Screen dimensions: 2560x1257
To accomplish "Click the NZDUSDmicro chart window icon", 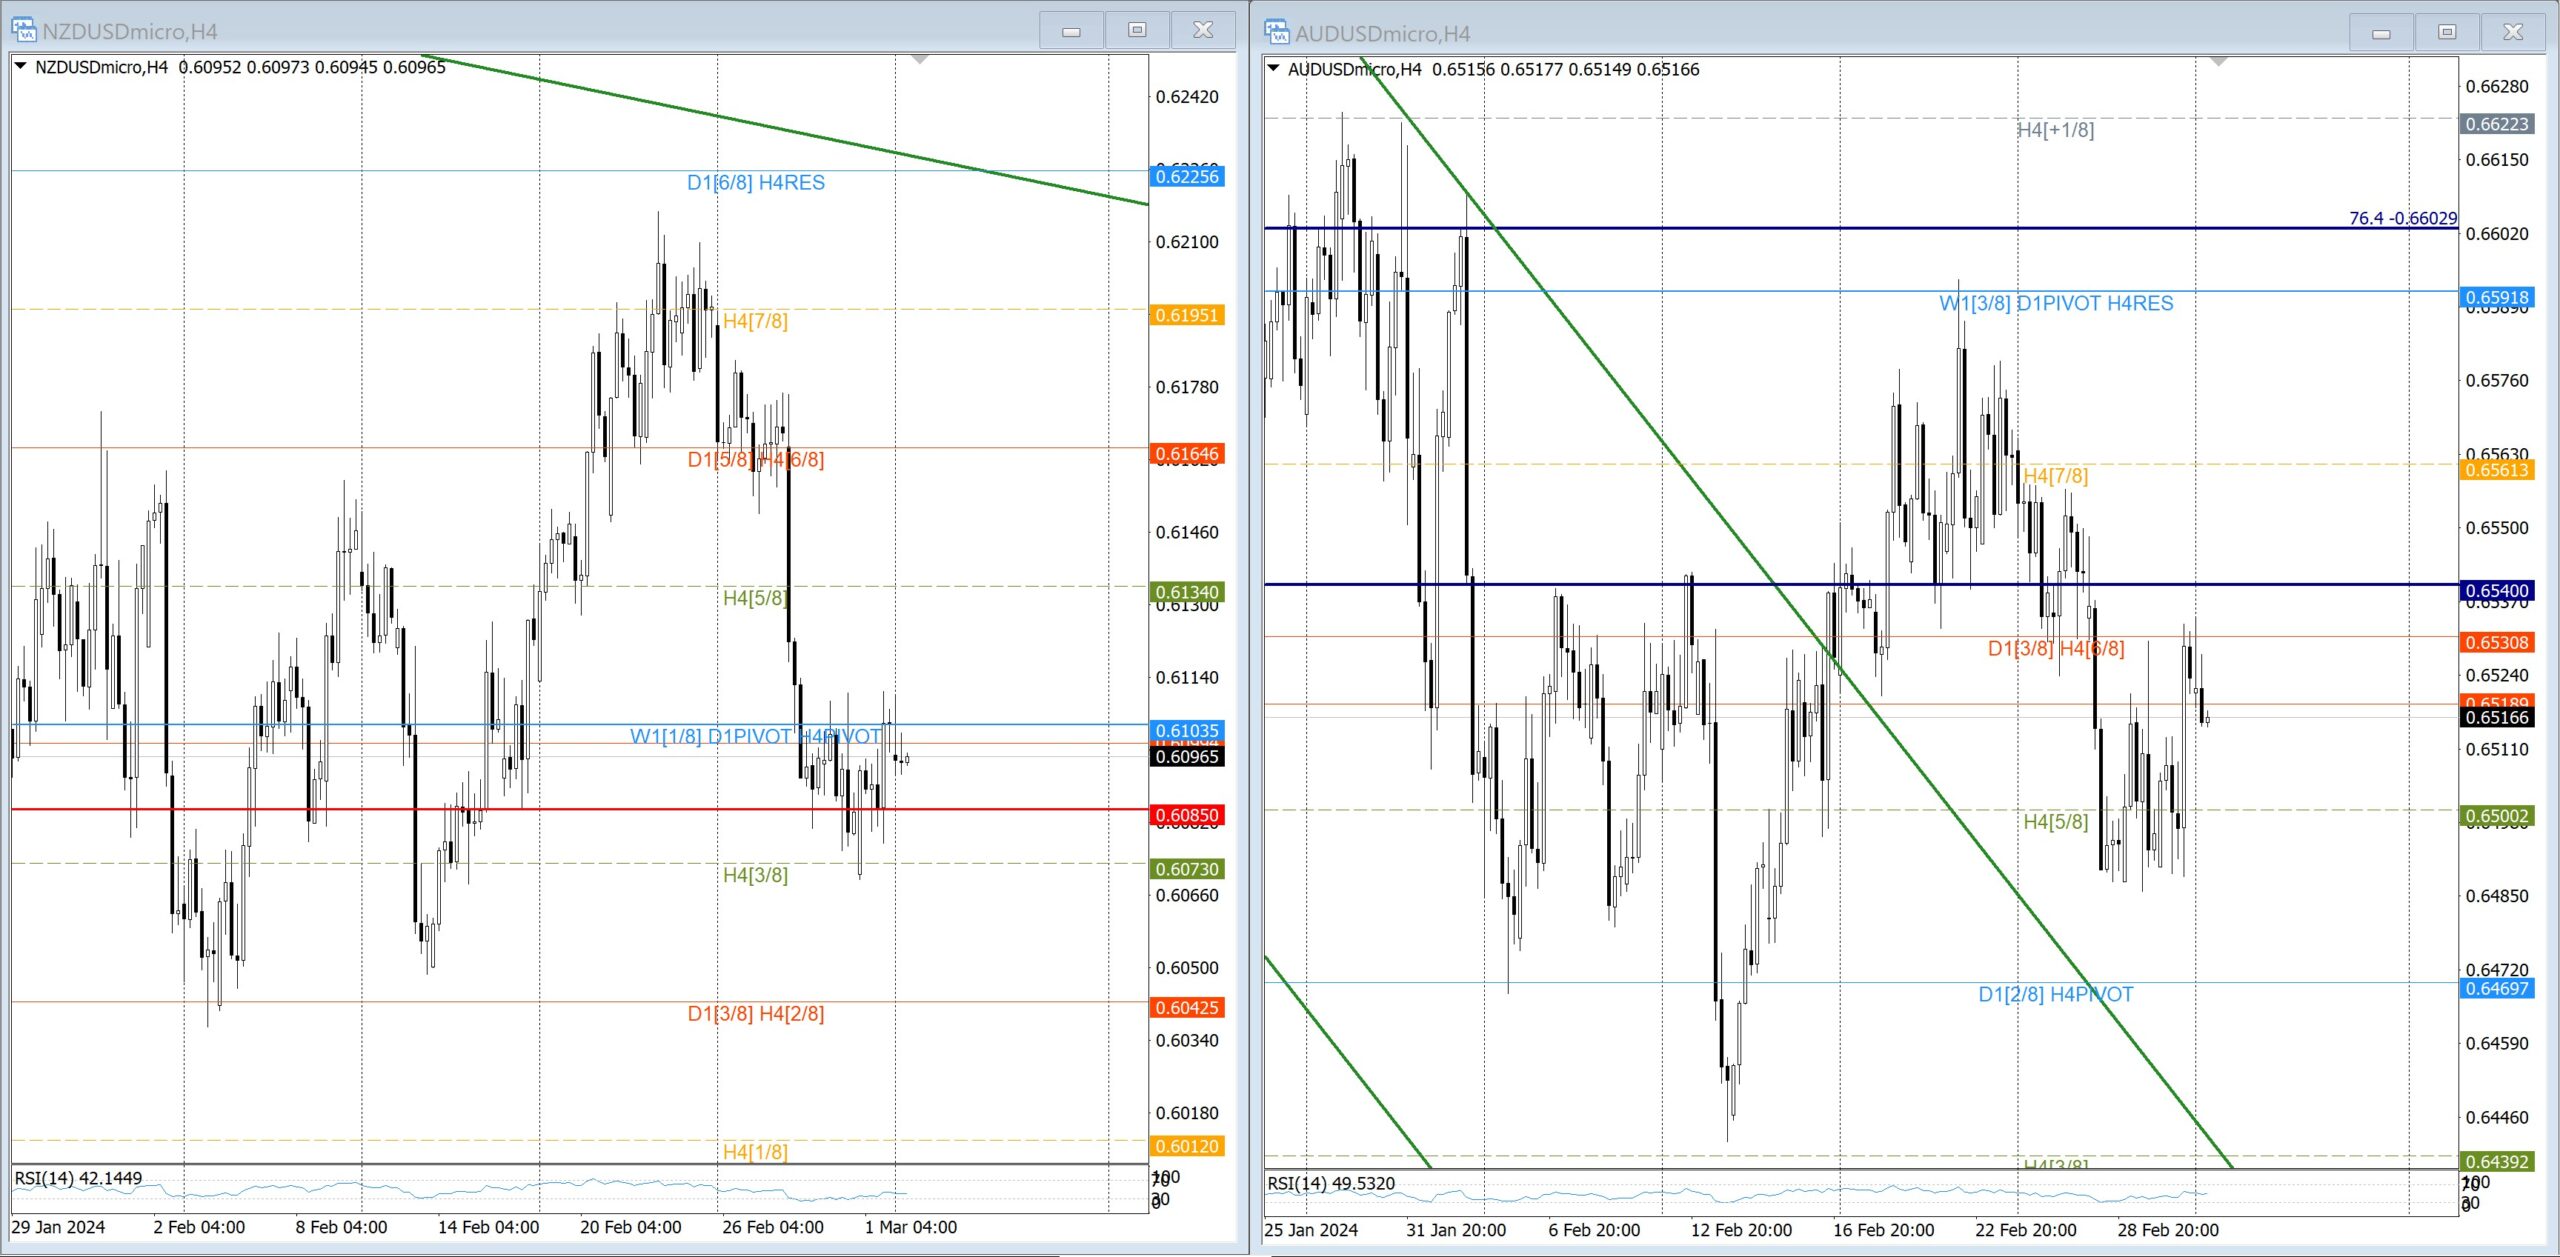I will 23,30.
